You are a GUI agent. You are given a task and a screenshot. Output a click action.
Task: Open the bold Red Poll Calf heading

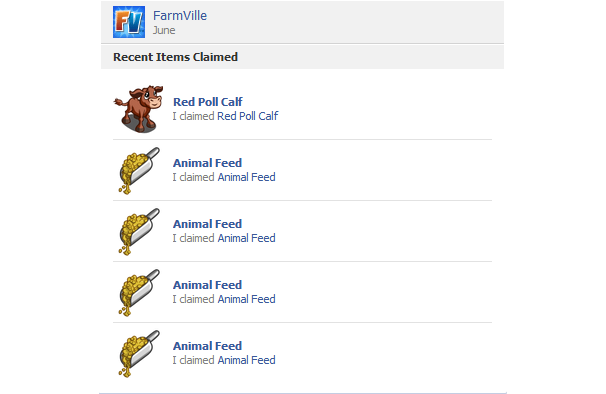[208, 102]
